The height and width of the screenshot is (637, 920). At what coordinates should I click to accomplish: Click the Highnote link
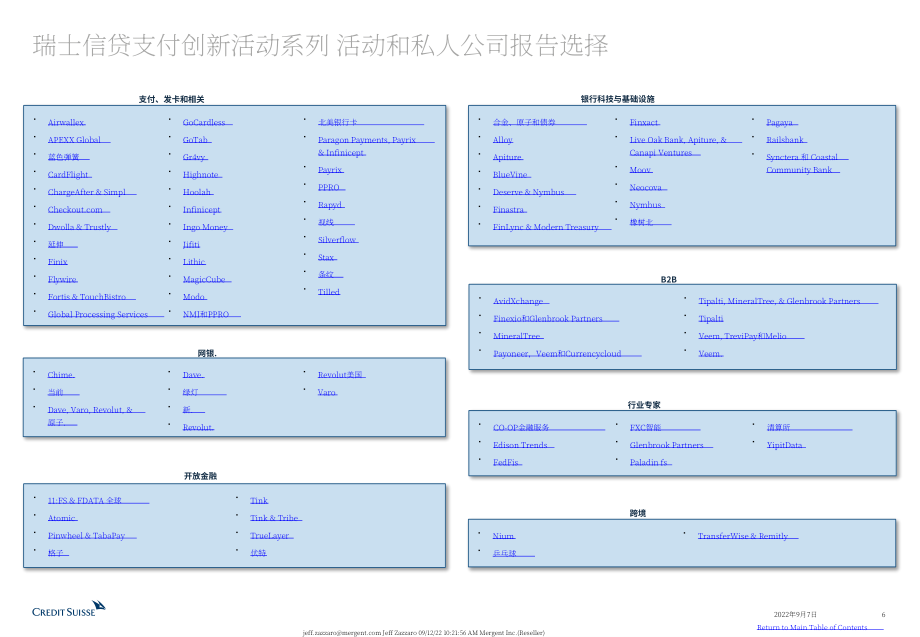(x=202, y=175)
